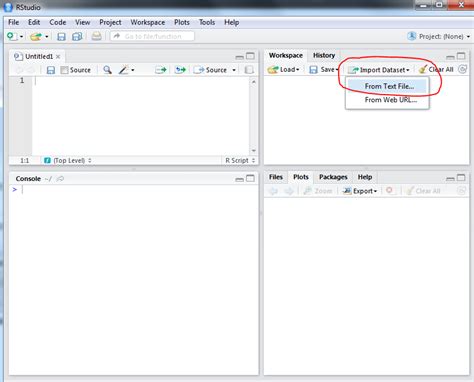Open the Tools menu
Image resolution: width=474 pixels, height=382 pixels.
pos(207,22)
